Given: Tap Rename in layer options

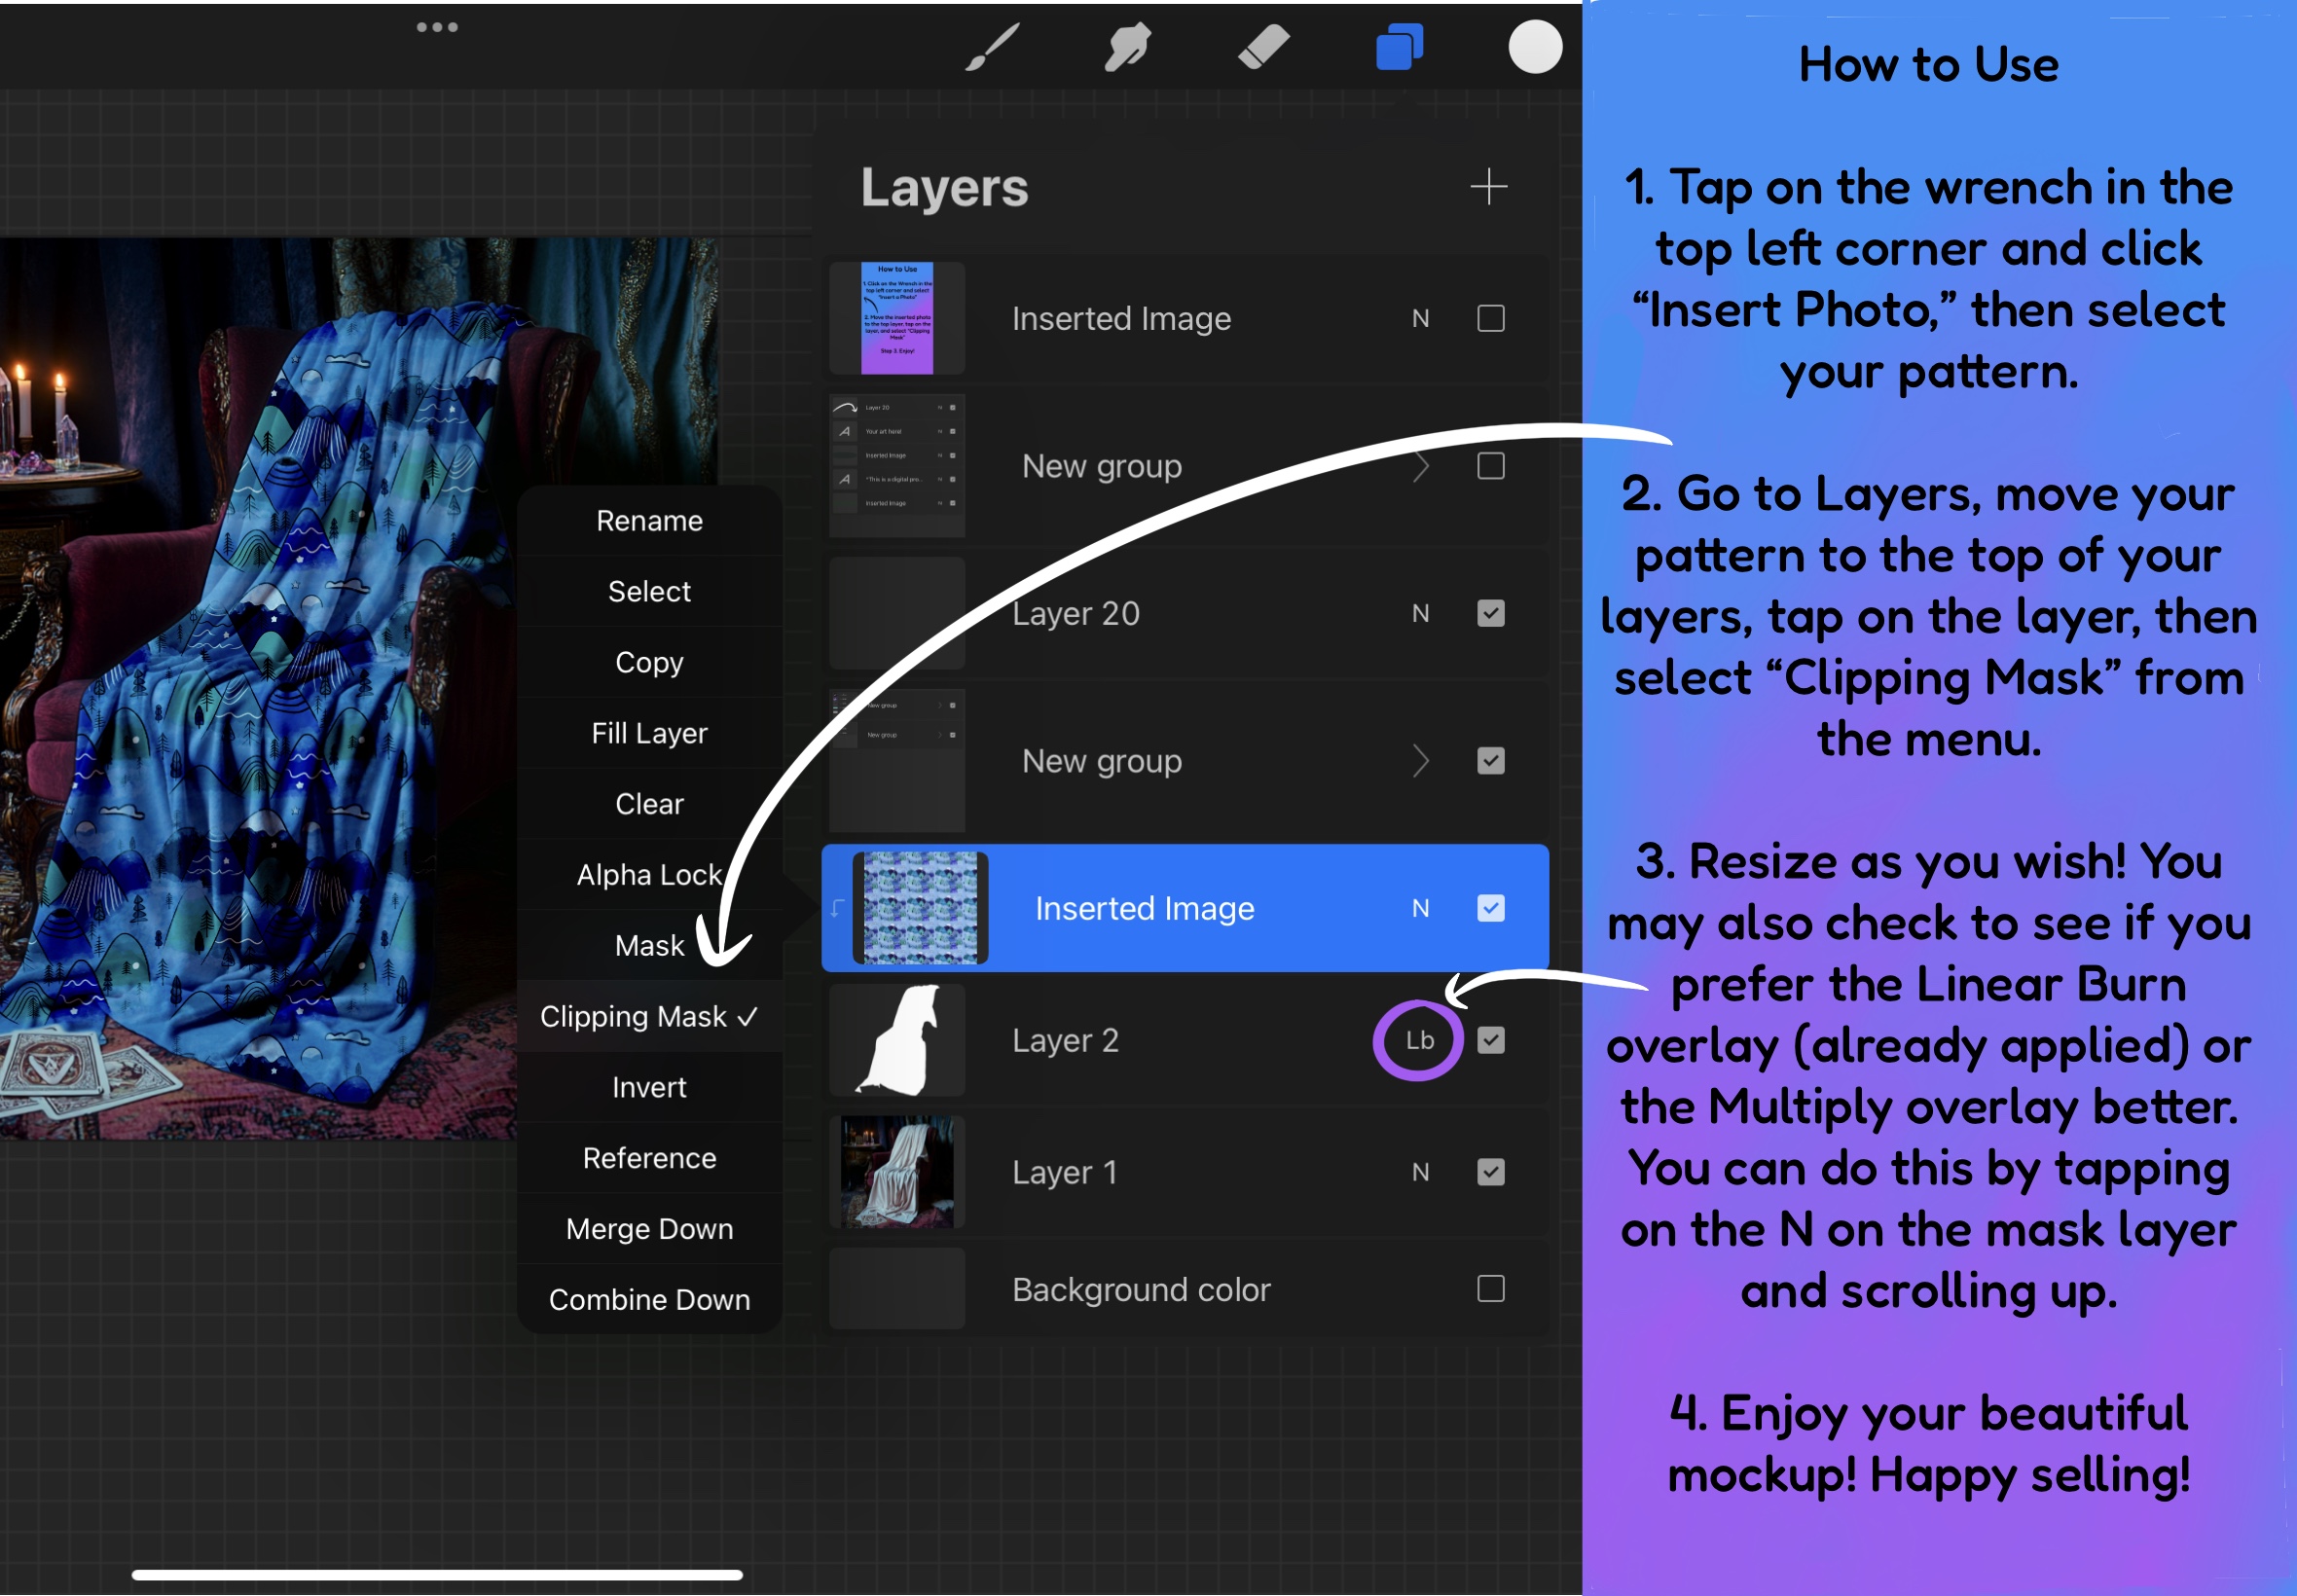Looking at the screenshot, I should click(x=649, y=521).
